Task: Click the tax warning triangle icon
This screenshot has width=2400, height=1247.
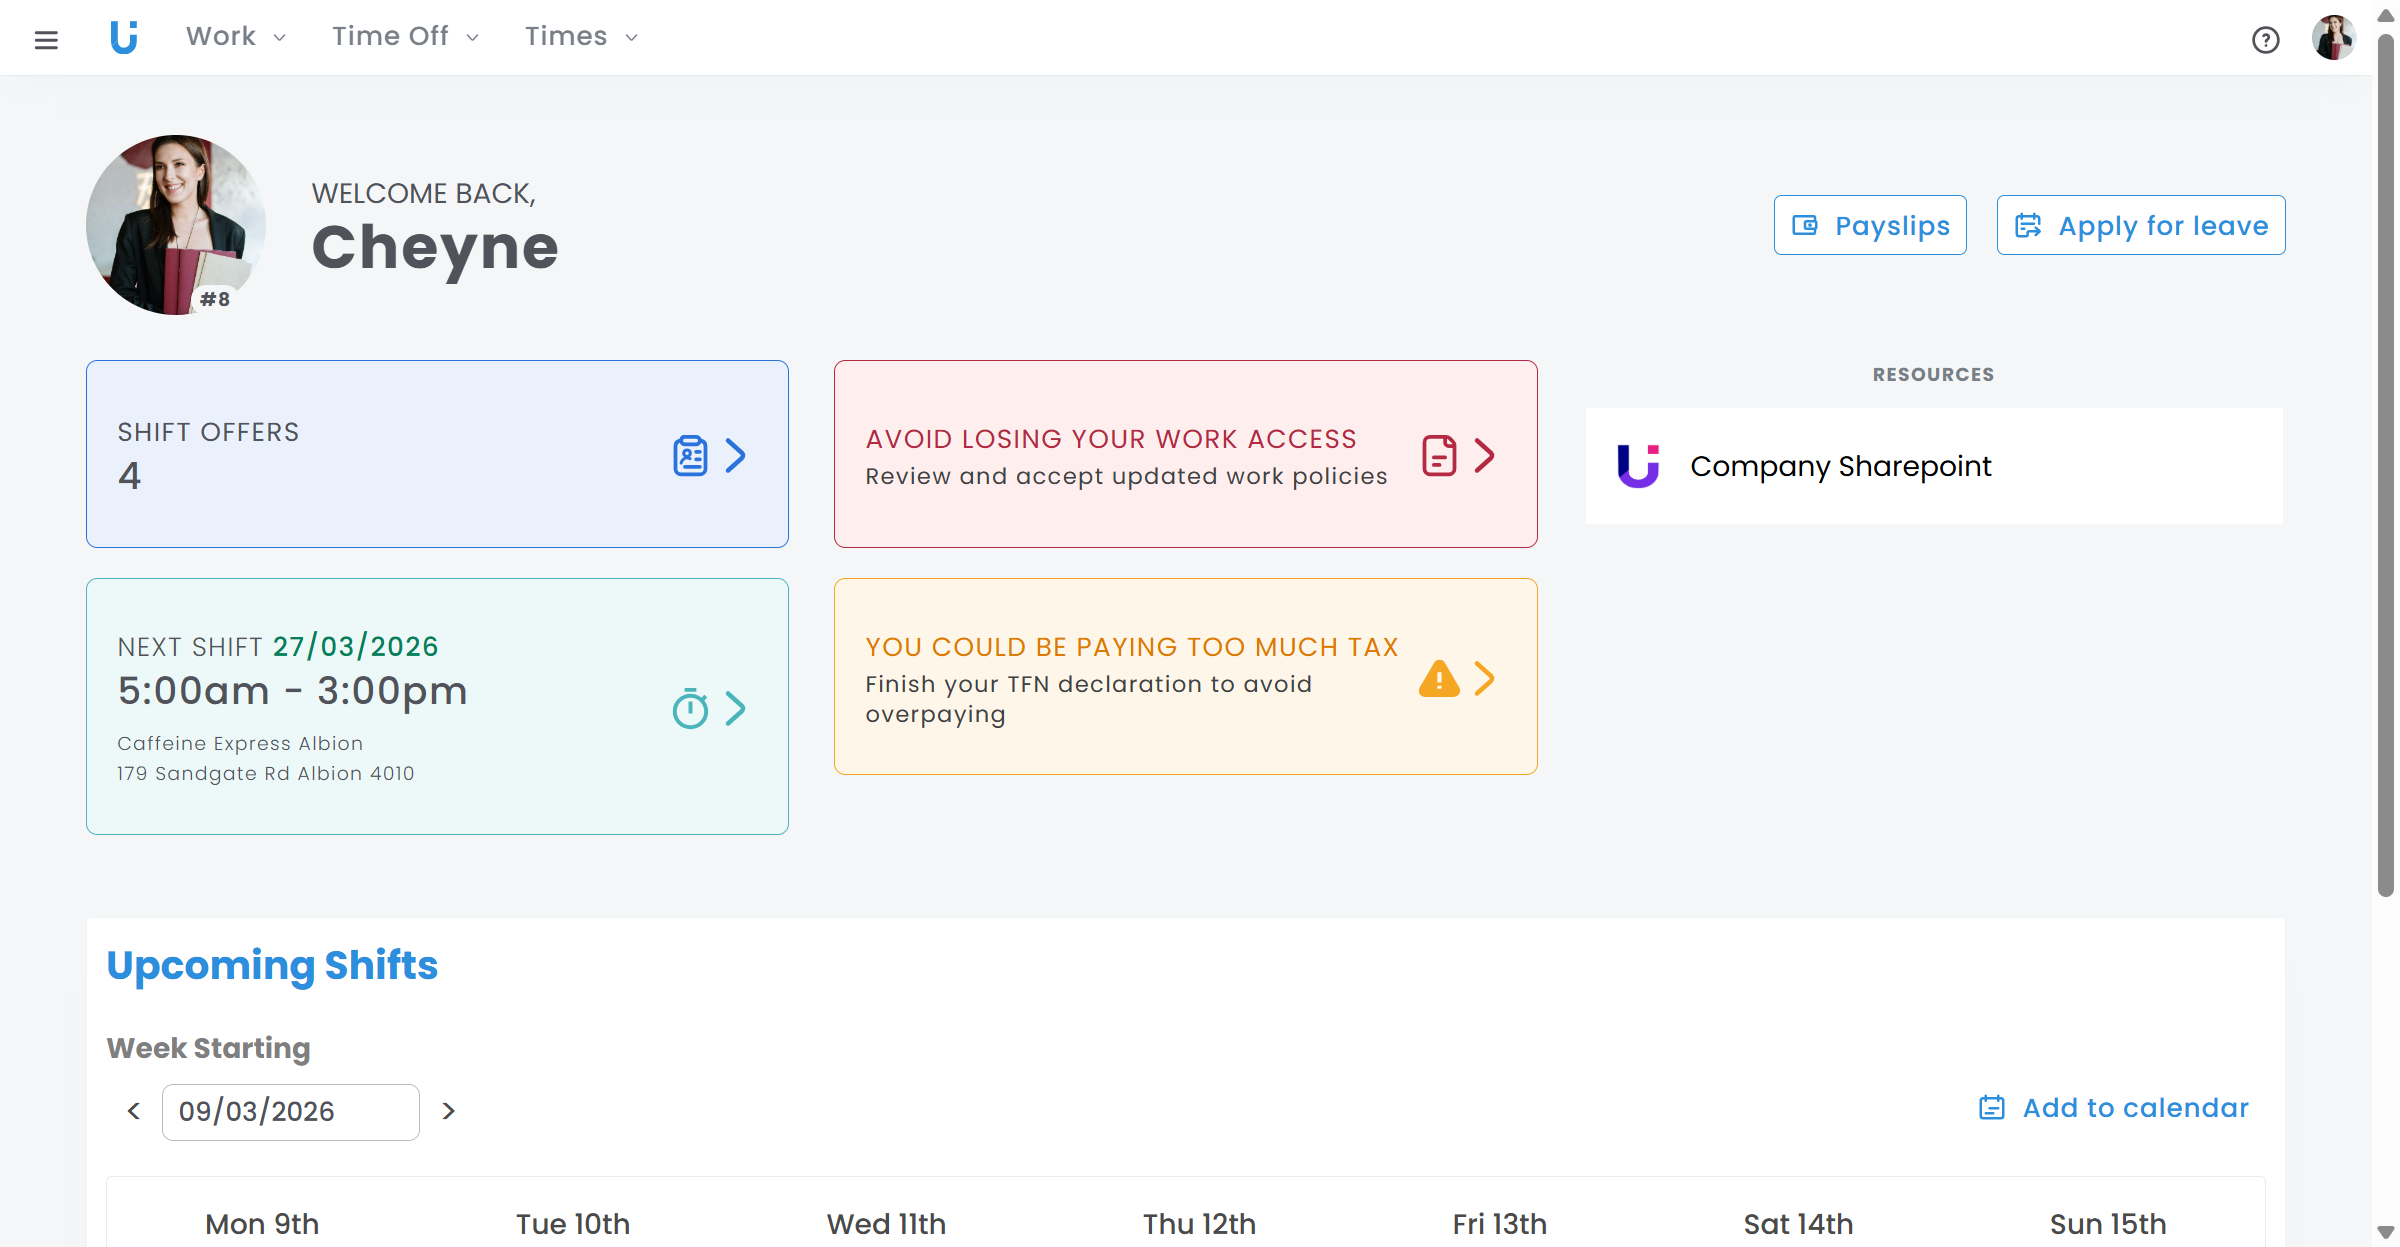Action: [x=1439, y=679]
